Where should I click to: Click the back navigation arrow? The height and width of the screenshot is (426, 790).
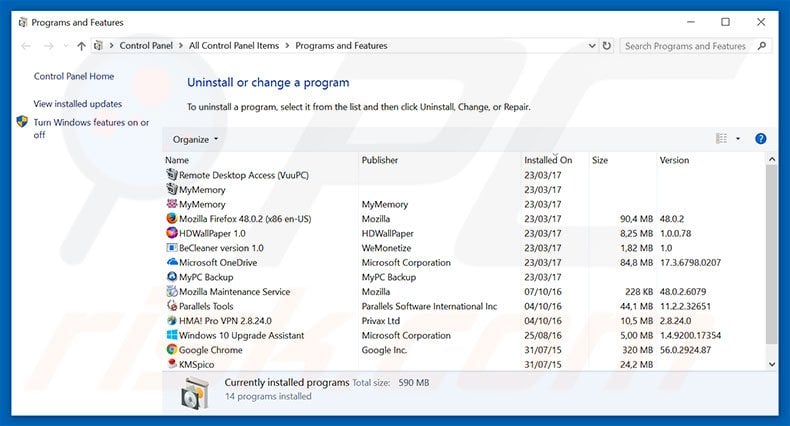[26, 46]
